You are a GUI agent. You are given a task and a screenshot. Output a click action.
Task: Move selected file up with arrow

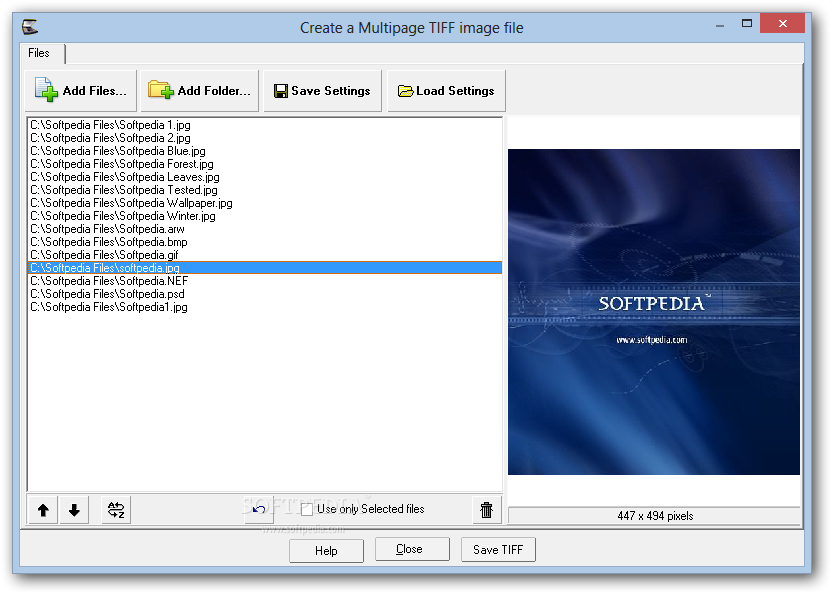[43, 510]
